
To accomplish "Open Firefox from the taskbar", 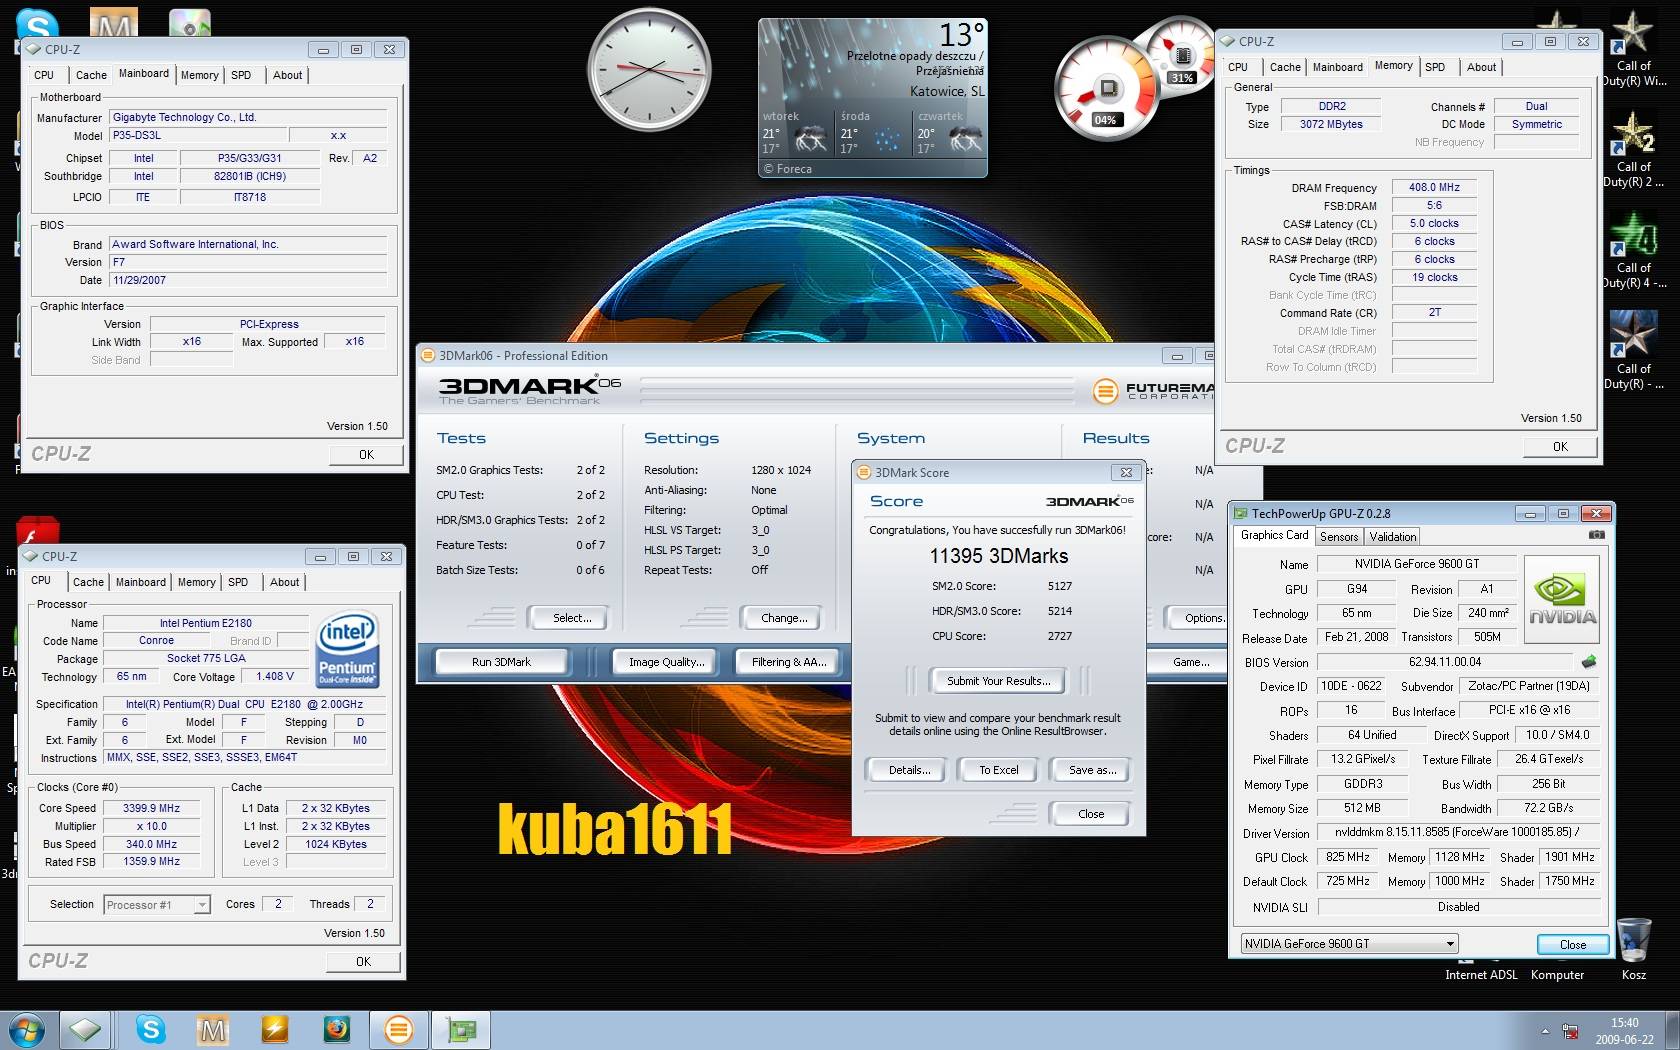I will pos(337,1029).
